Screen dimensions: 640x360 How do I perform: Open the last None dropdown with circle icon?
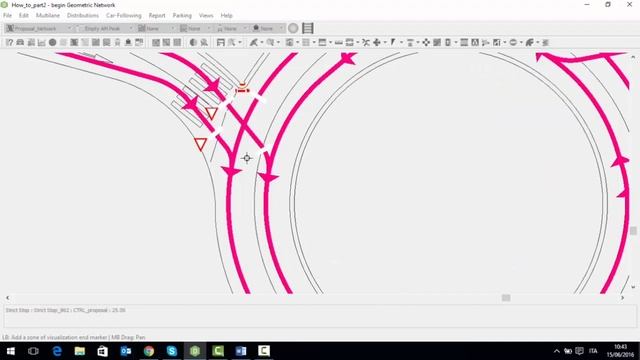pos(268,28)
